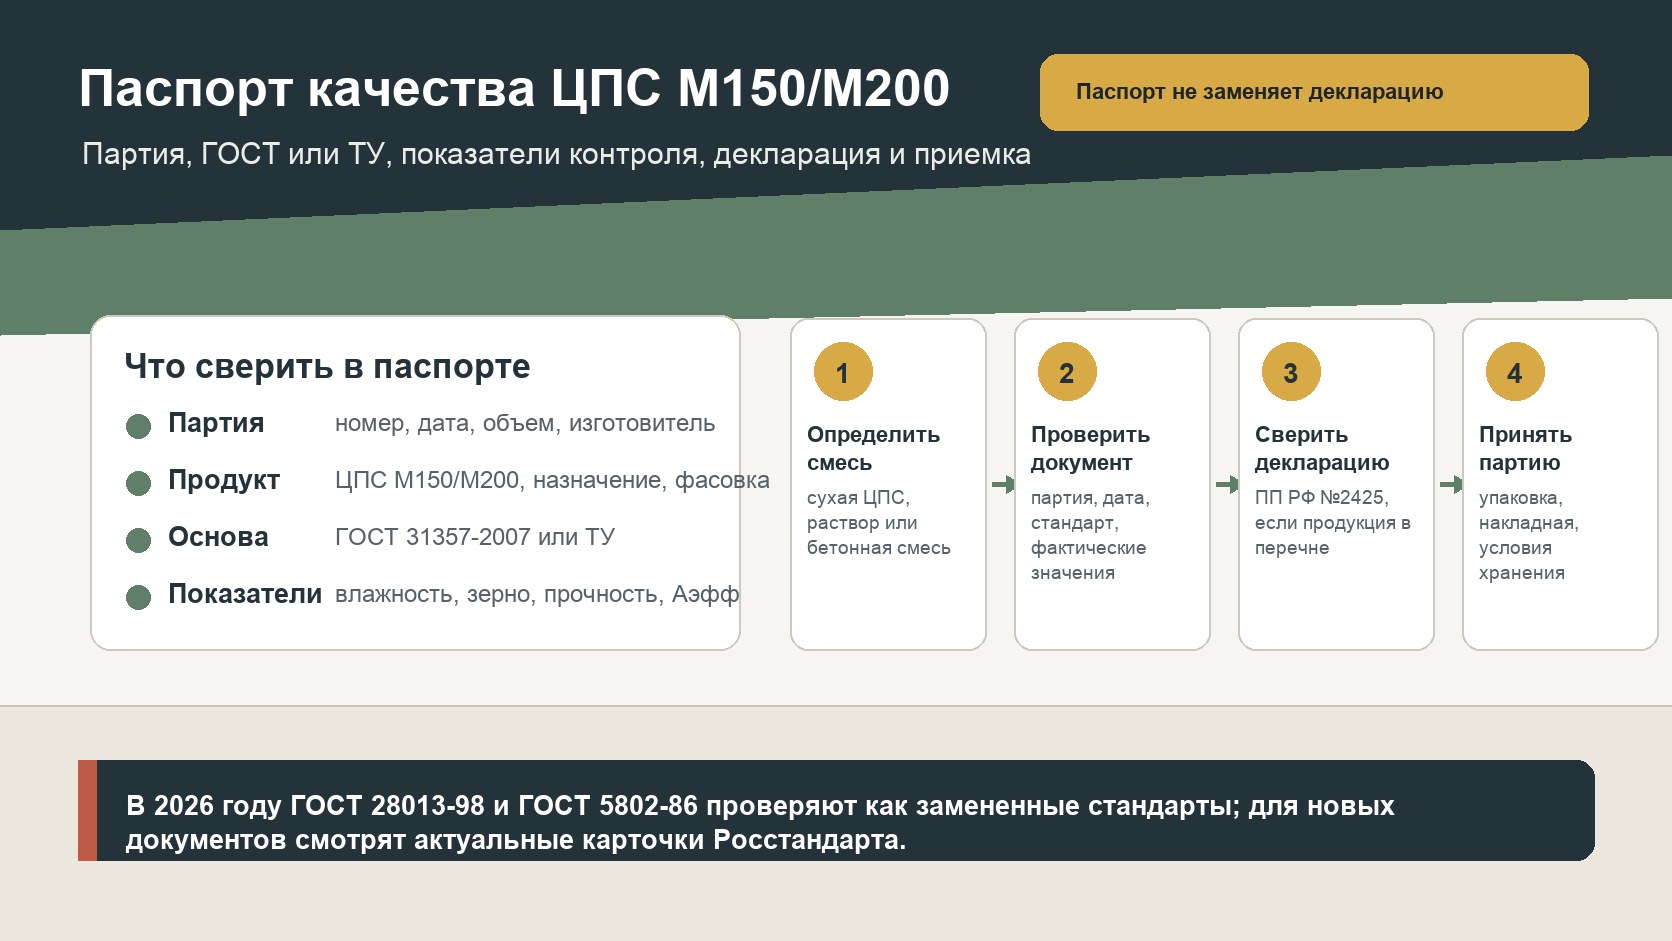Click the heading Что сверить в паспорте
The width and height of the screenshot is (1672, 941).
point(327,366)
